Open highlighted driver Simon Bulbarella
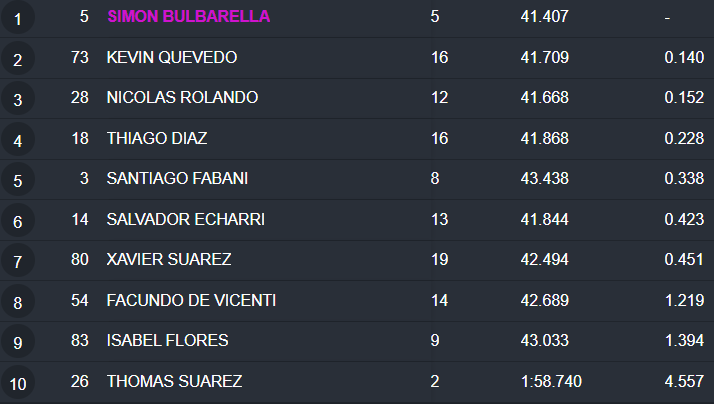The width and height of the screenshot is (714, 404). (188, 17)
